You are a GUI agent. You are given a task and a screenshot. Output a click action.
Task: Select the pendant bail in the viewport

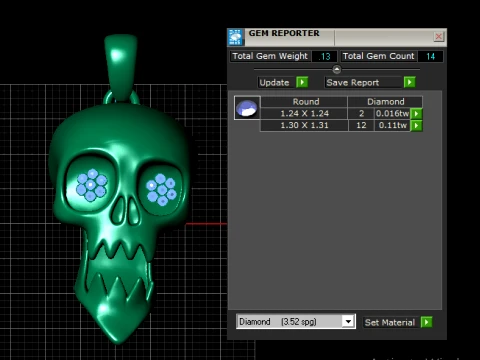[x=121, y=66]
